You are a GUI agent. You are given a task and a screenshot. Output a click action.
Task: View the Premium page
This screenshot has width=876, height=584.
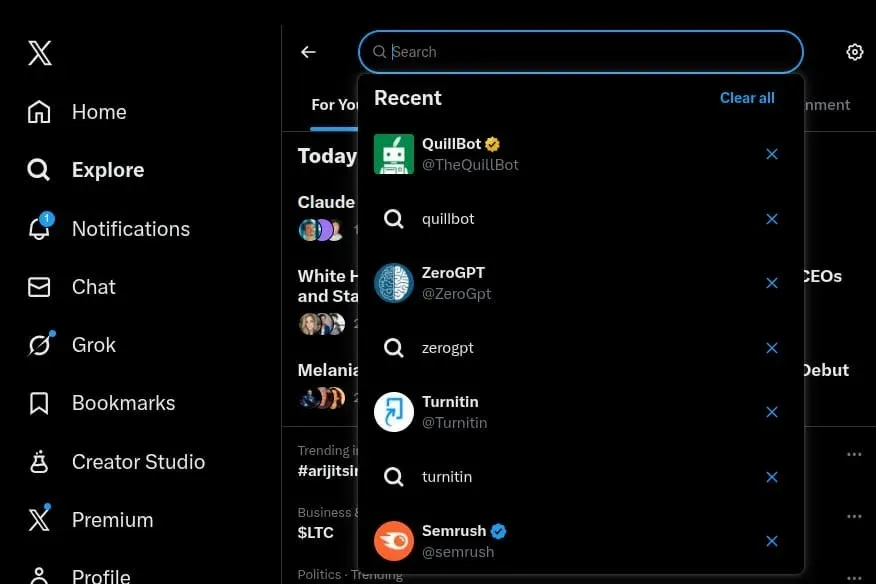click(112, 520)
